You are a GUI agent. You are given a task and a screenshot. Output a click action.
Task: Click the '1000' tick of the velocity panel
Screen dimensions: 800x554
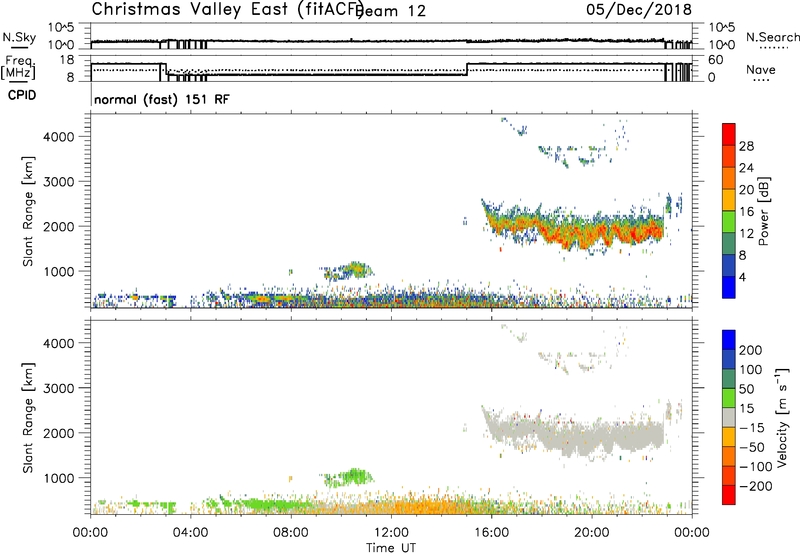(x=58, y=479)
